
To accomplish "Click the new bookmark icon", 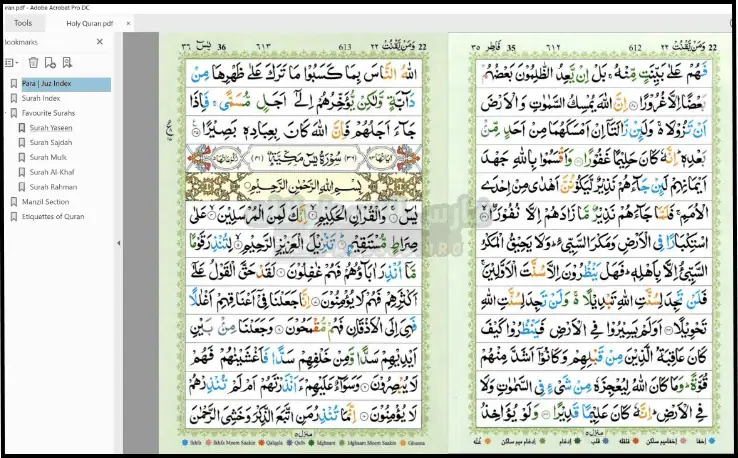I will (x=50, y=63).
